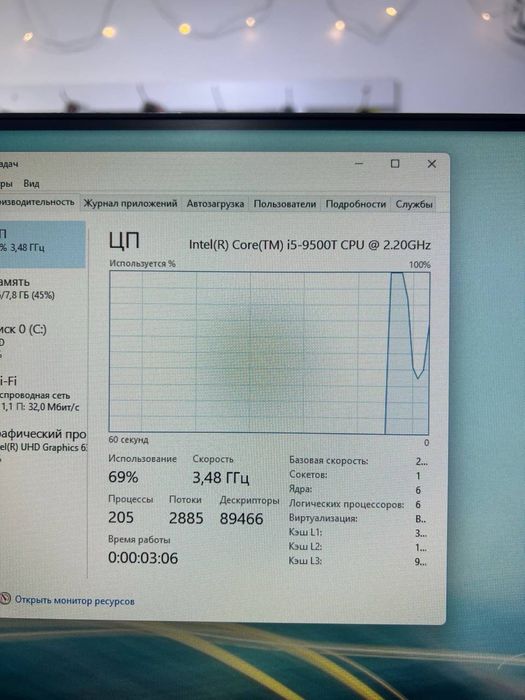The width and height of the screenshot is (525, 700).
Task: Click Открыть монитор ресурсов link
Action: click(75, 601)
